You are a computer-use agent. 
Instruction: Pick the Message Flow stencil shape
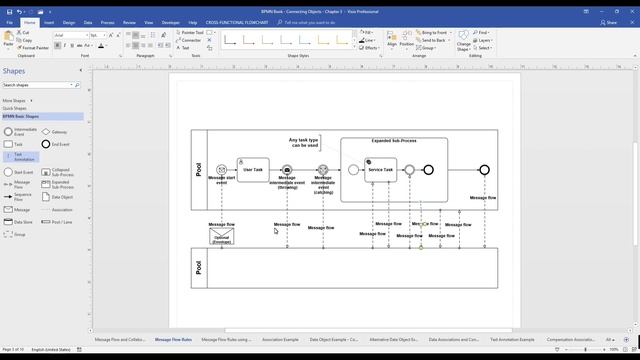point(17,184)
